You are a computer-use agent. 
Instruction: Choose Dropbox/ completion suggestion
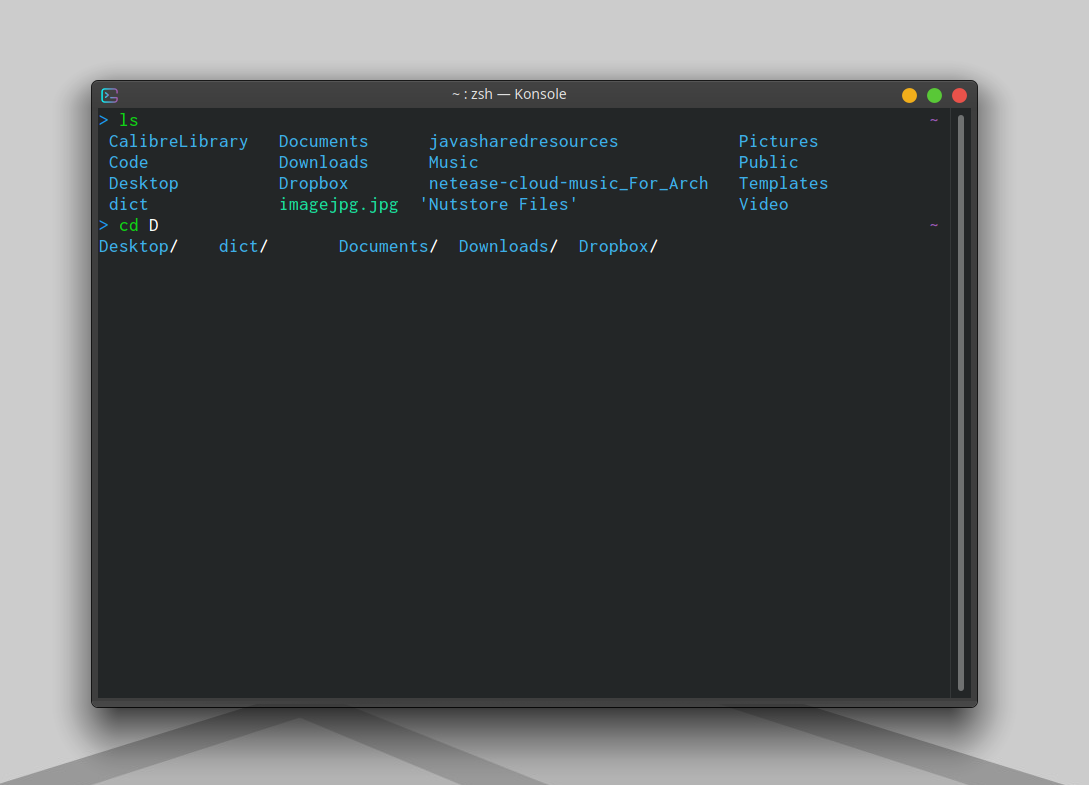(618, 247)
